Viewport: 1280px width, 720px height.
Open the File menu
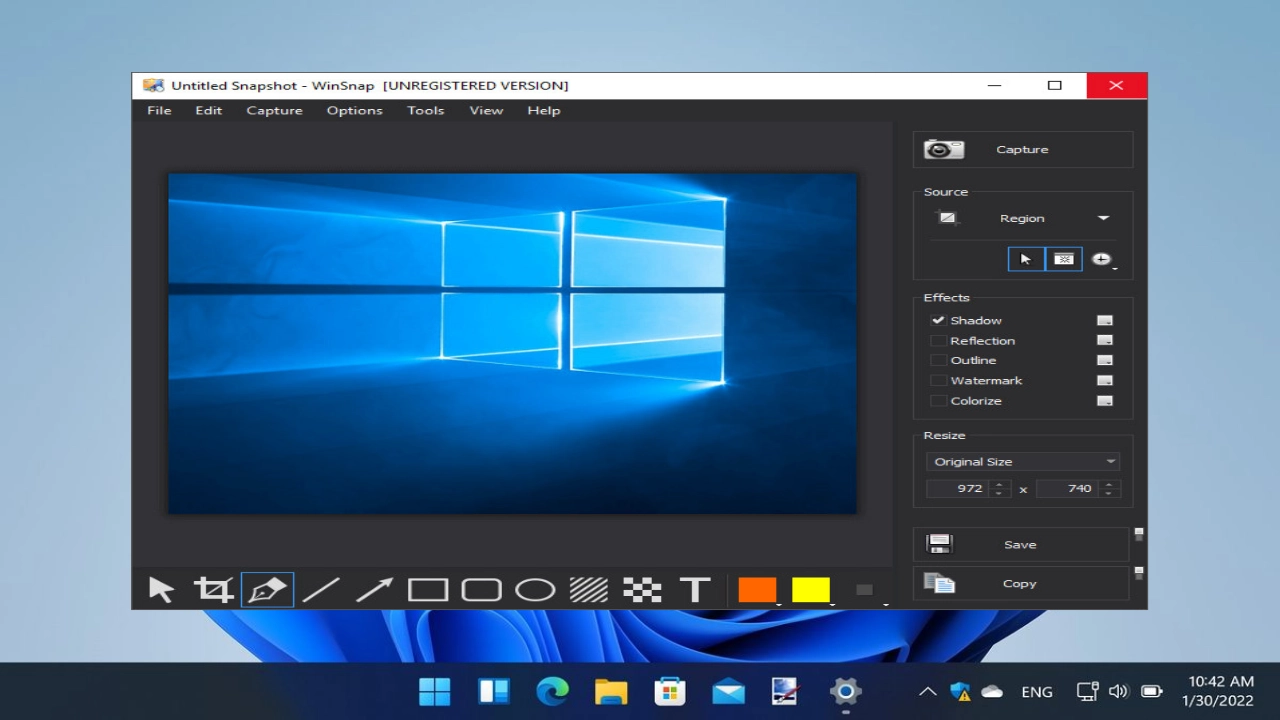(x=159, y=110)
